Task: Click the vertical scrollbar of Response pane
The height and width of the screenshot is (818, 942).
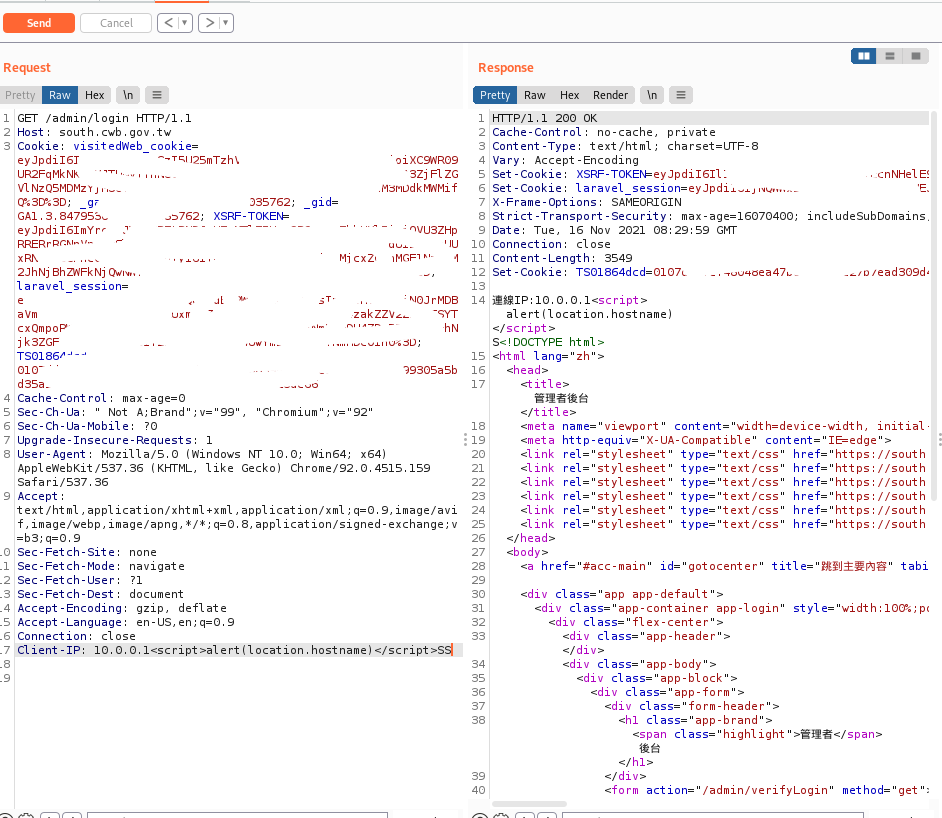Action: 934,306
